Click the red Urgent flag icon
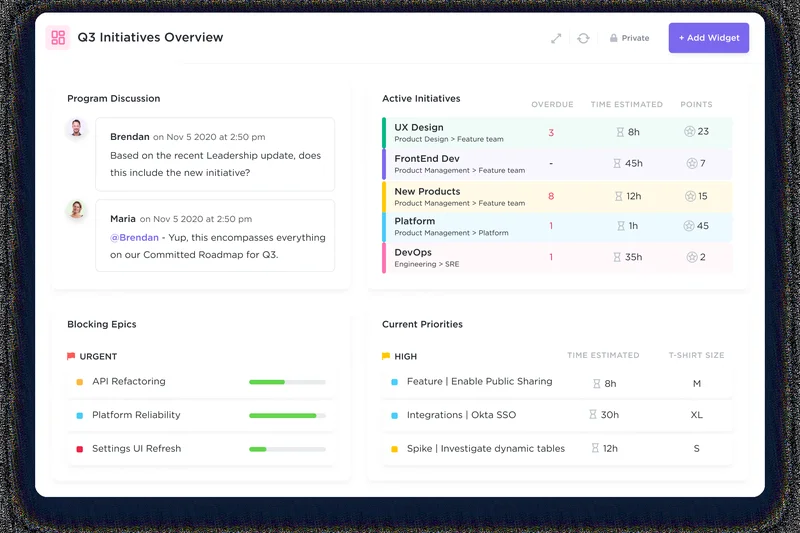This screenshot has width=800, height=533. [71, 356]
